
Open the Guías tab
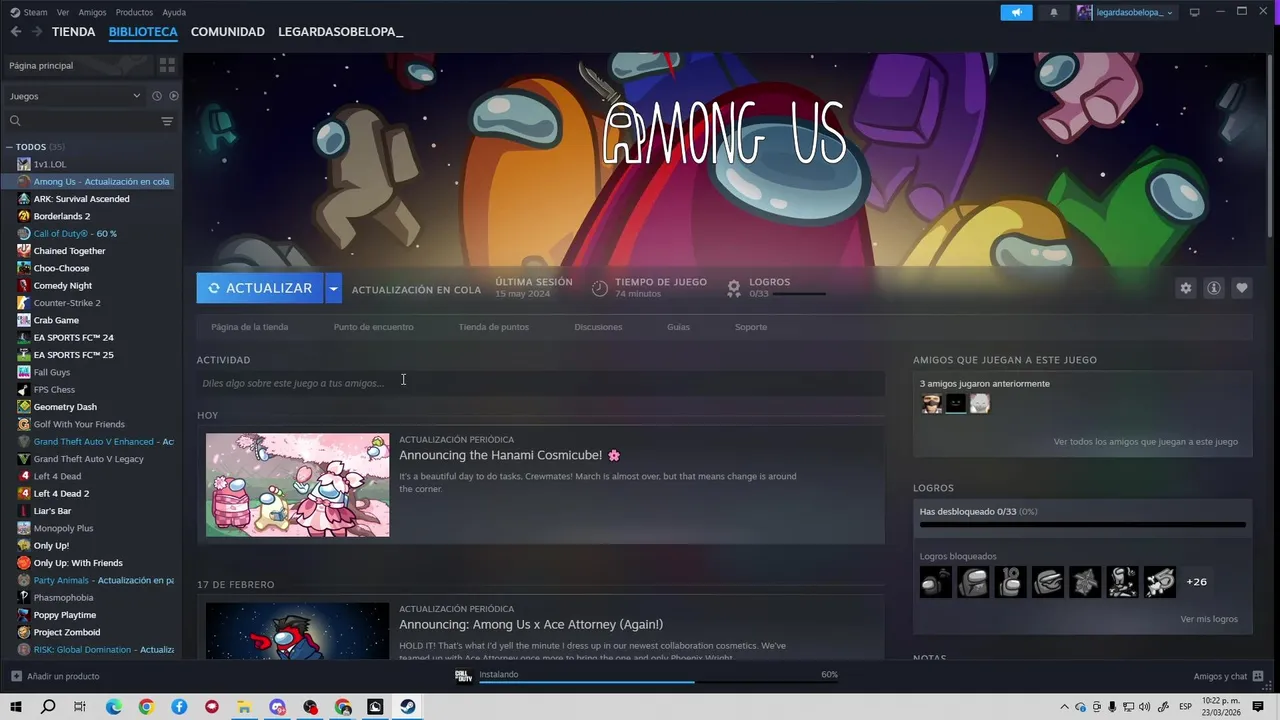point(678,327)
